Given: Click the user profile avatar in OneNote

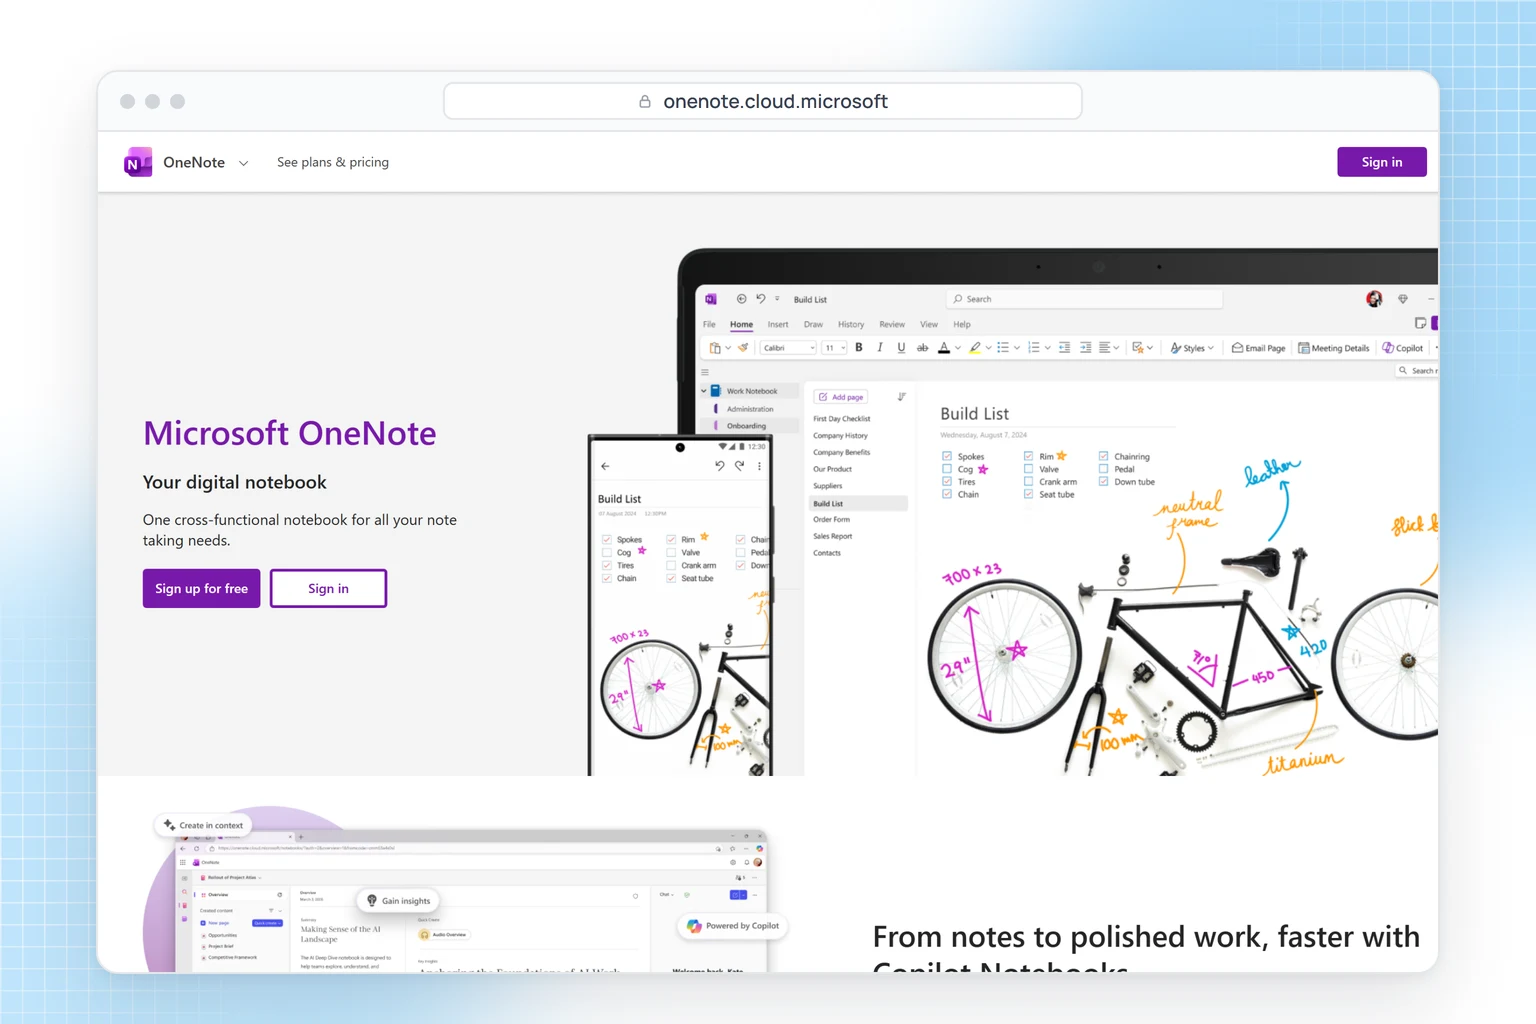Looking at the screenshot, I should pos(1374,298).
